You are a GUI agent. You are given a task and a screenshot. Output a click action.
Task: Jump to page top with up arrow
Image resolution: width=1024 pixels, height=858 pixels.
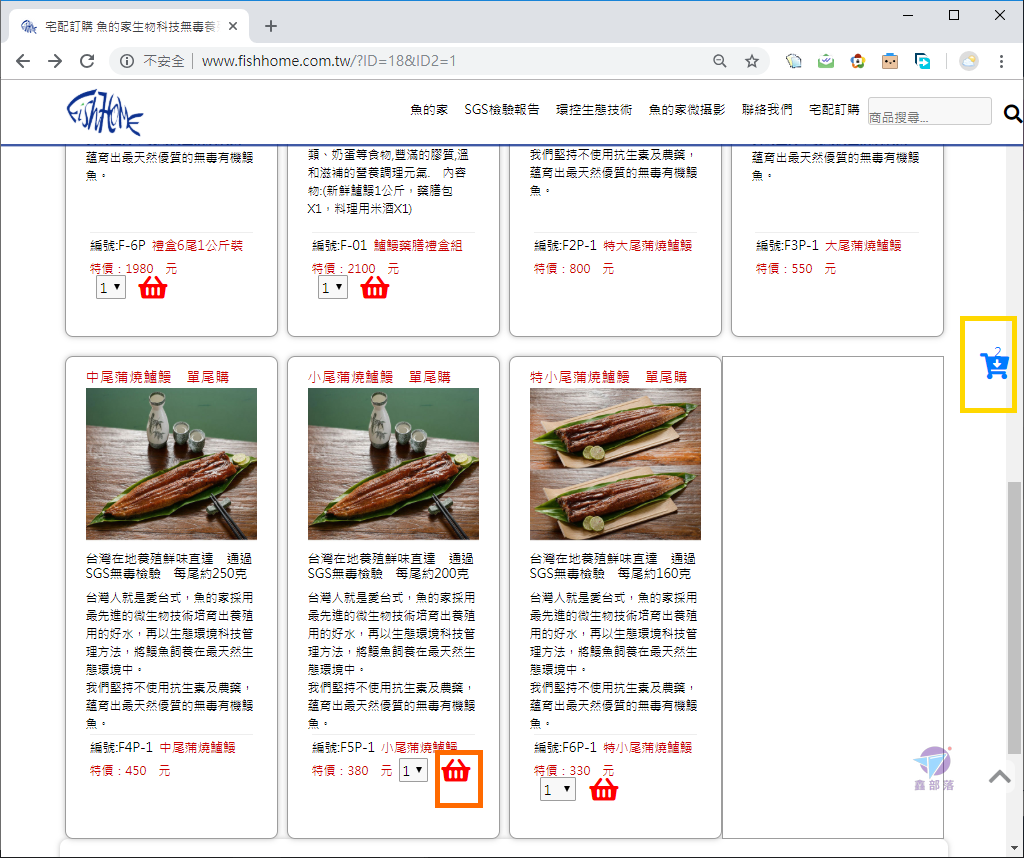tap(1000, 776)
